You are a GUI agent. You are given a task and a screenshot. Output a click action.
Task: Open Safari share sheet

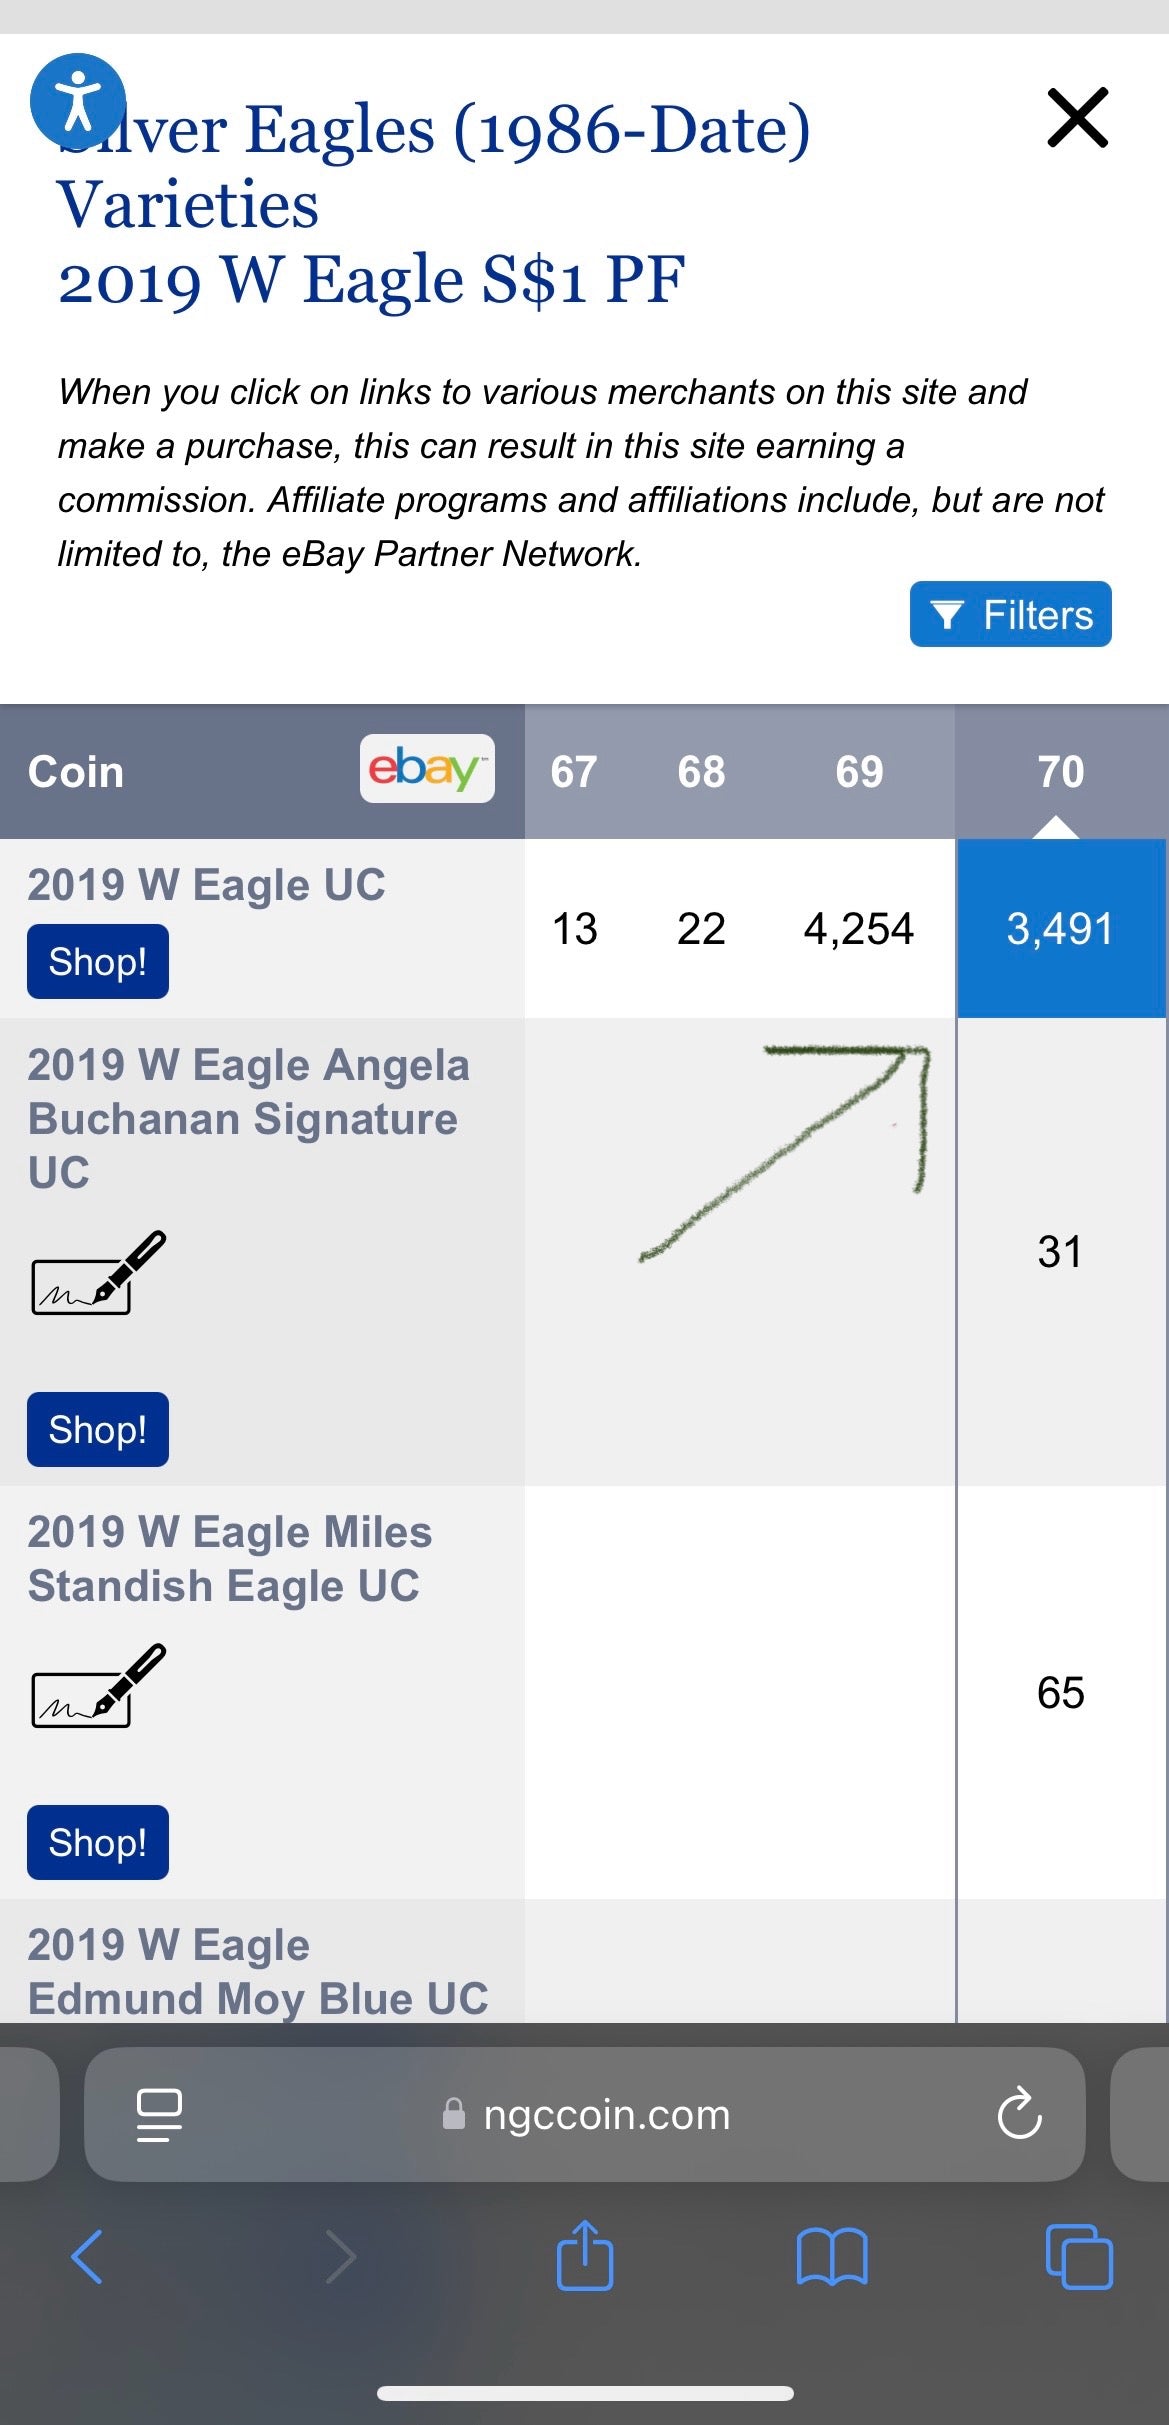[585, 2257]
